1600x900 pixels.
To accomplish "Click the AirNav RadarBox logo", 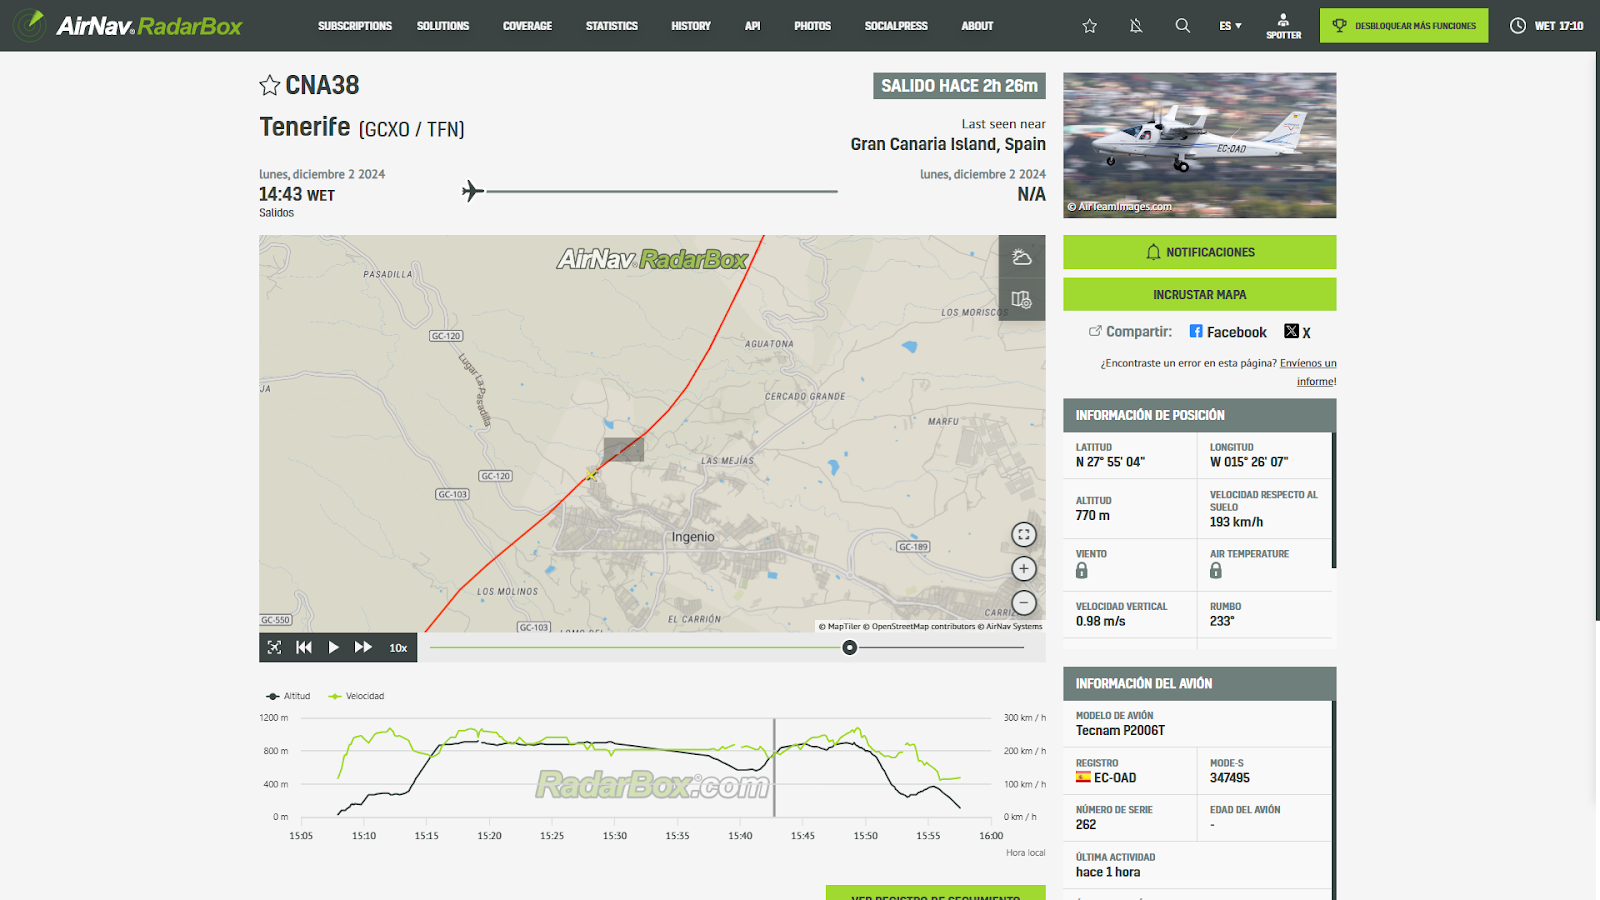I will coord(128,25).
